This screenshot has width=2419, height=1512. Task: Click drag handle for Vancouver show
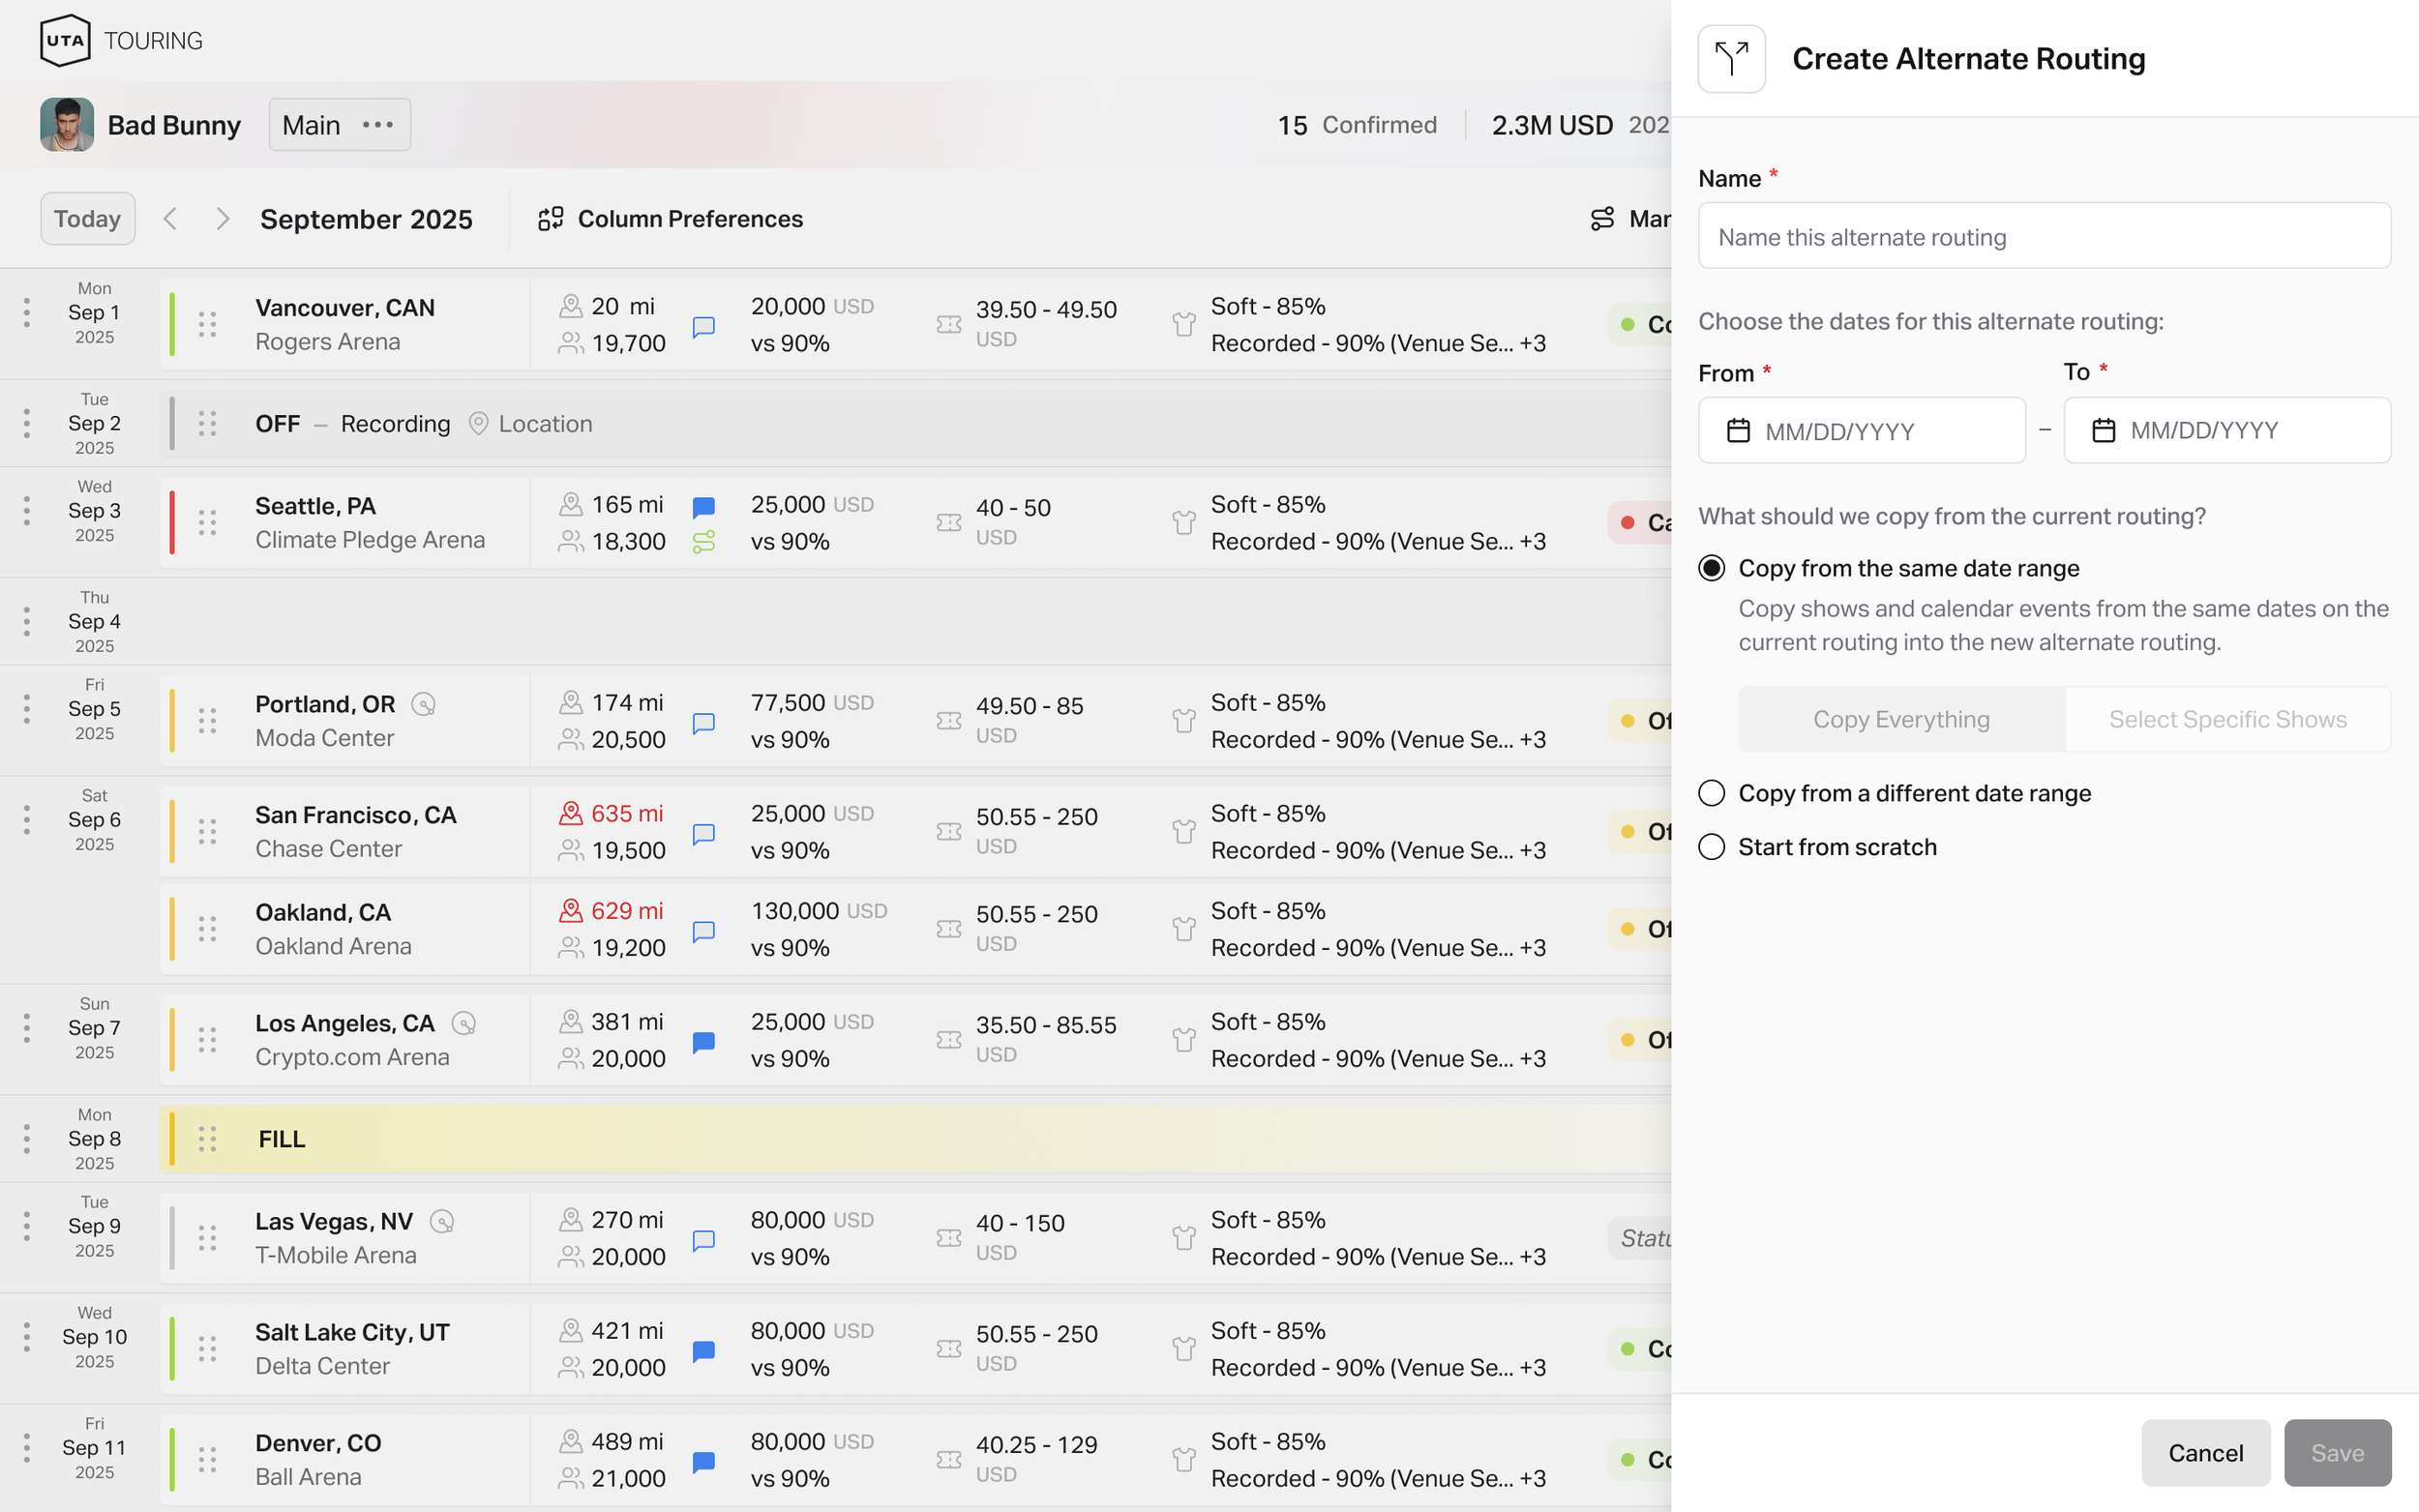(207, 324)
